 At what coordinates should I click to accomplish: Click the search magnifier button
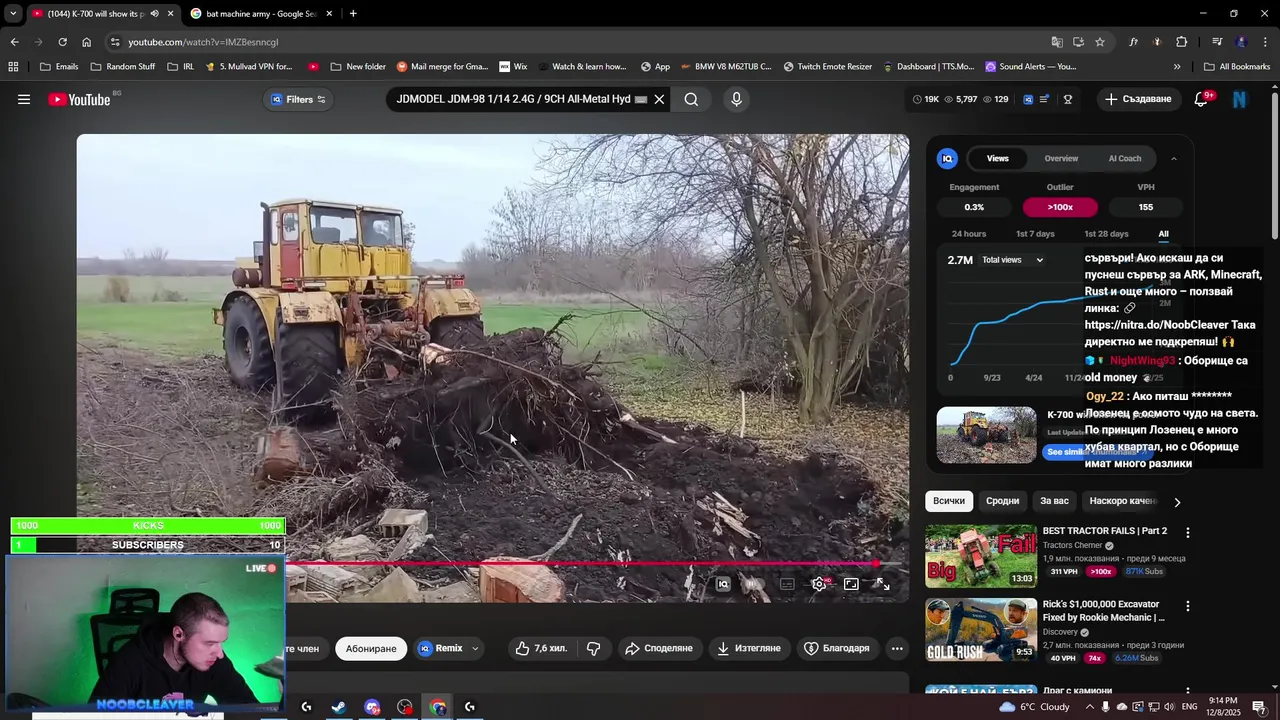[x=691, y=99]
